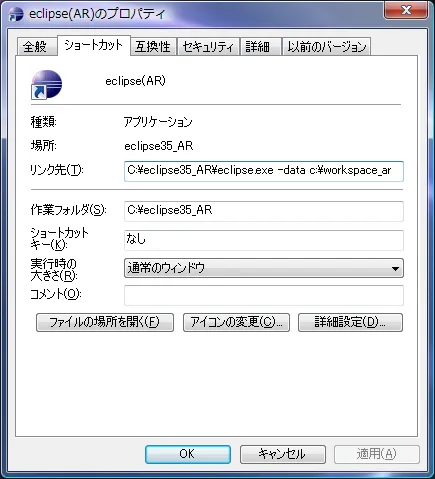Open 詳細設定 advanced settings
Viewport: 435px width, 479px height.
[x=350, y=322]
